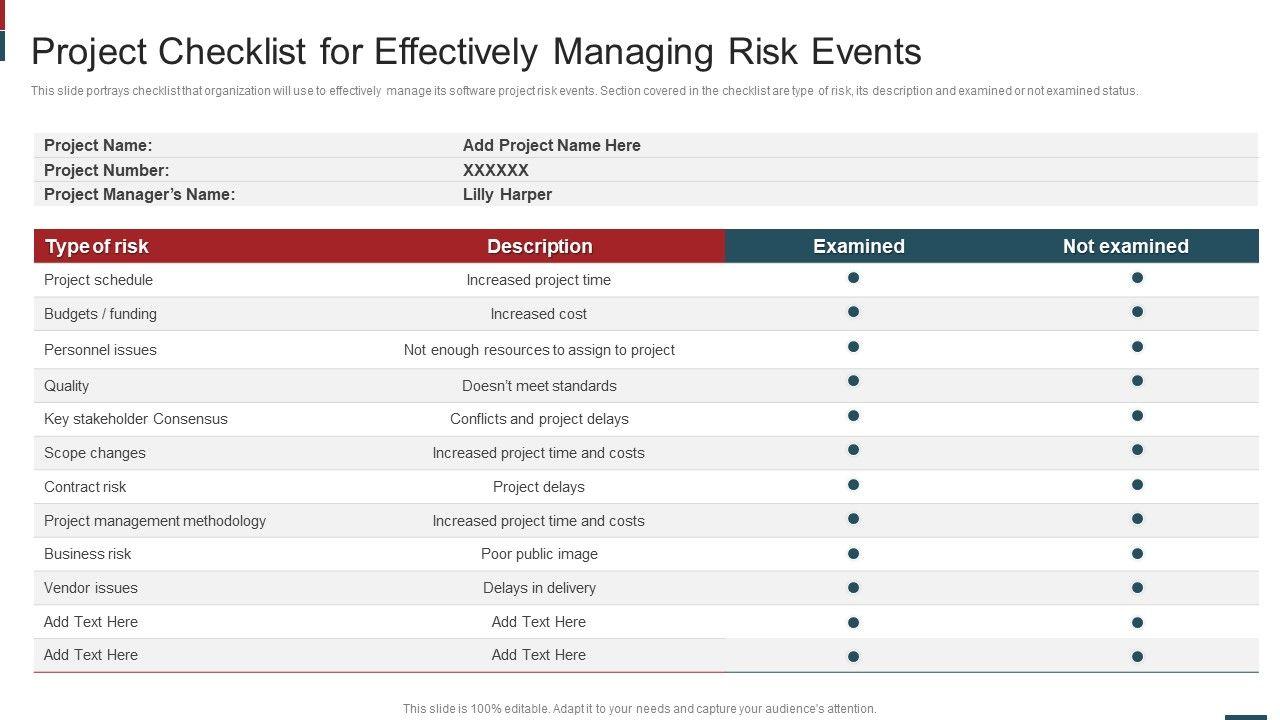Select Examined dot for Personnel issues
This screenshot has height=720, width=1280.
click(853, 347)
